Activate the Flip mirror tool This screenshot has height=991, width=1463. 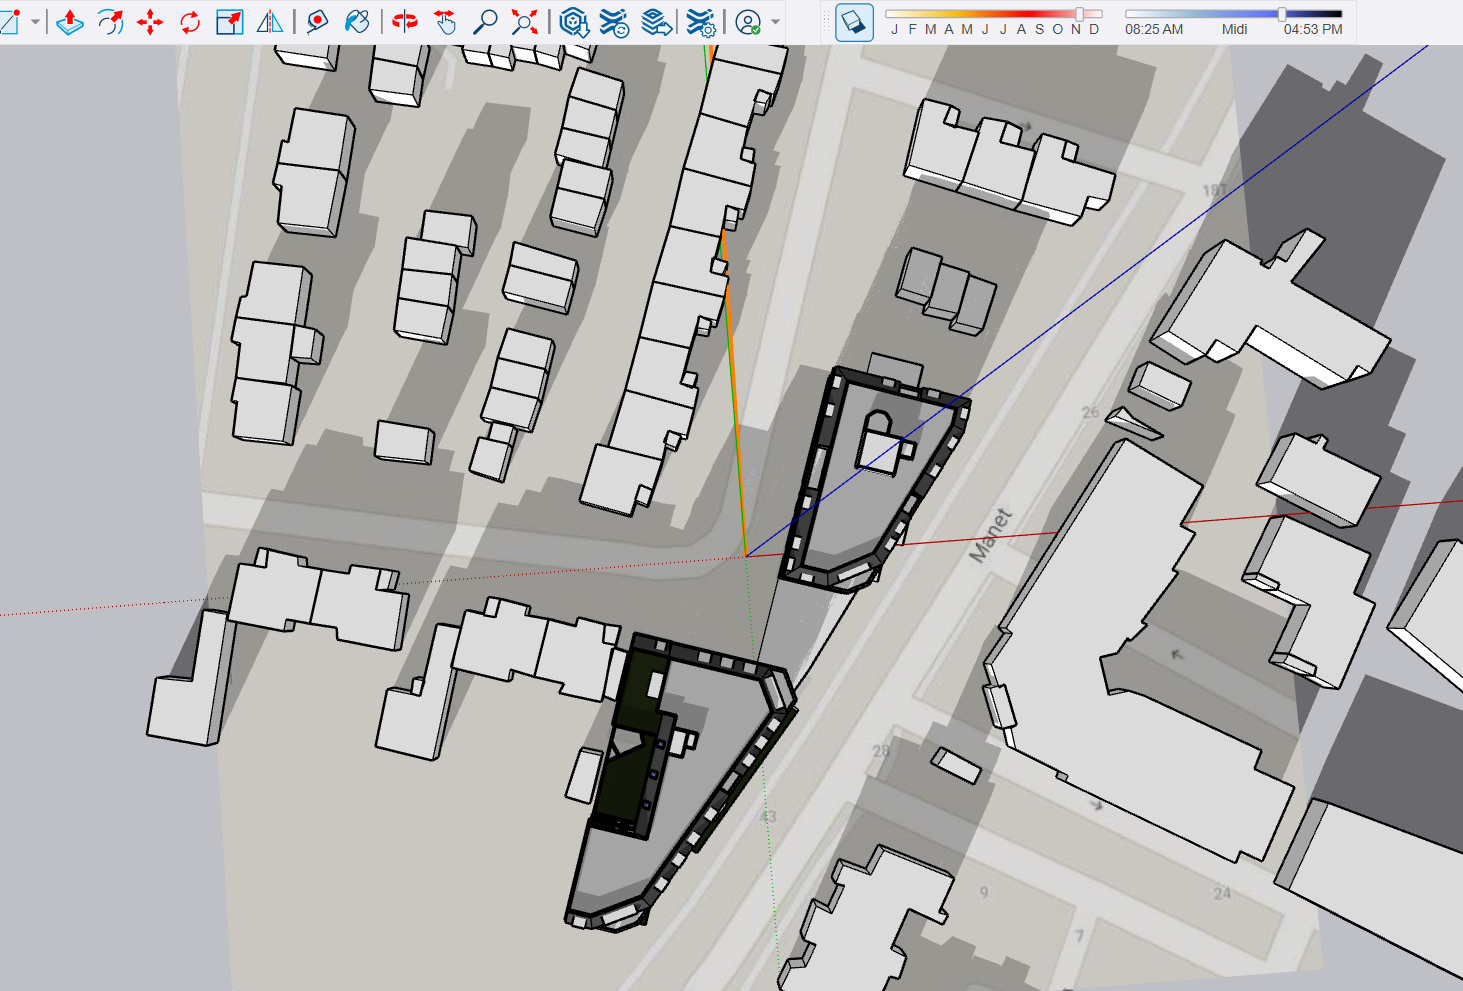pyautogui.click(x=270, y=22)
